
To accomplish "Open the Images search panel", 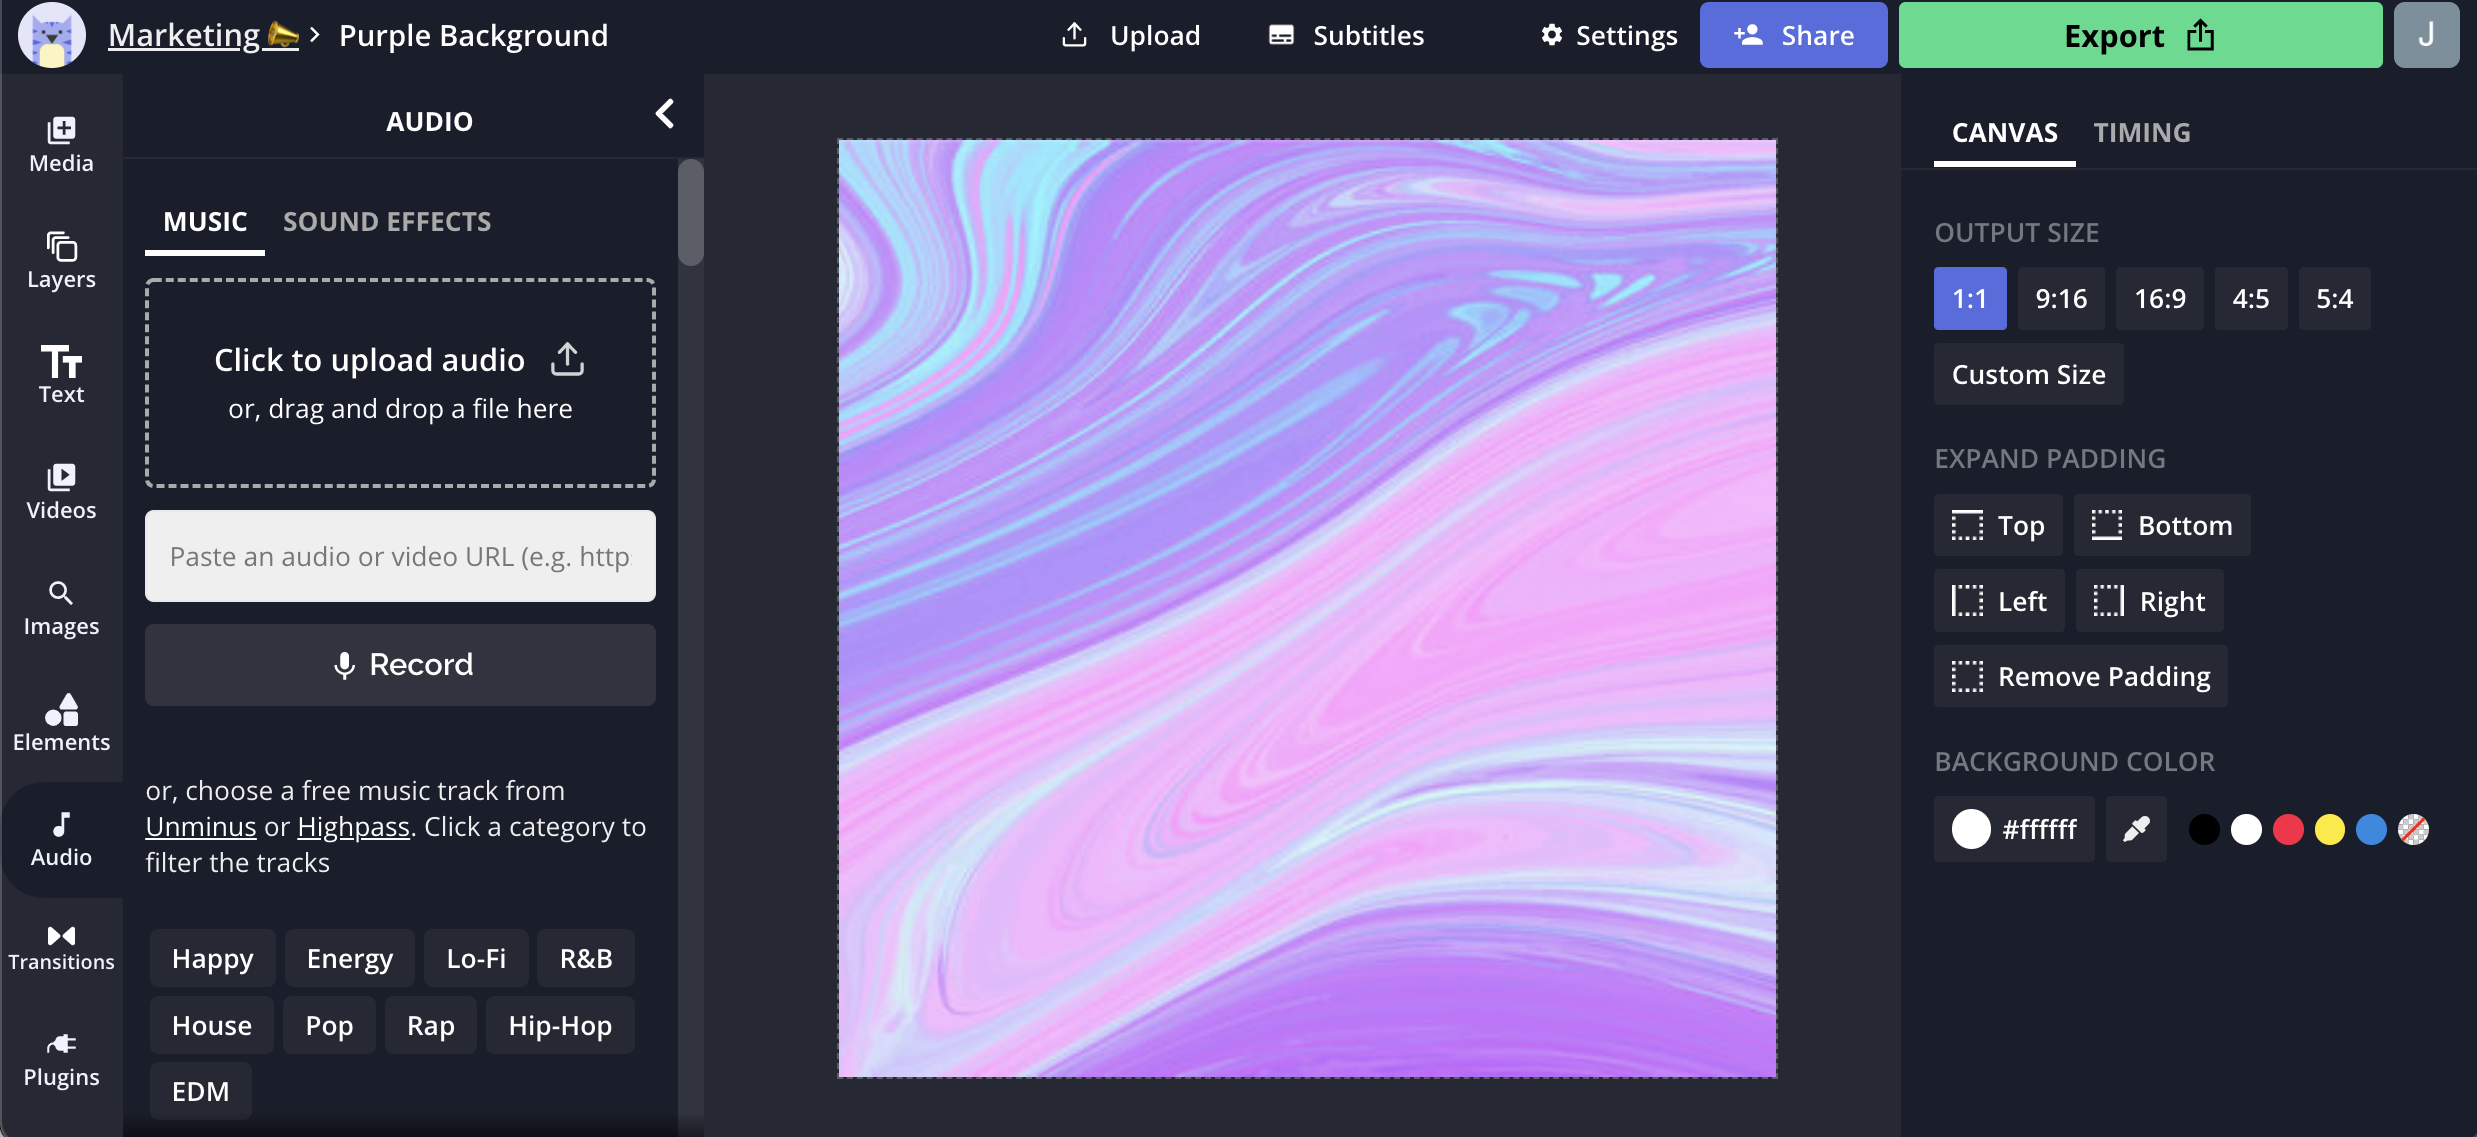I will point(61,608).
